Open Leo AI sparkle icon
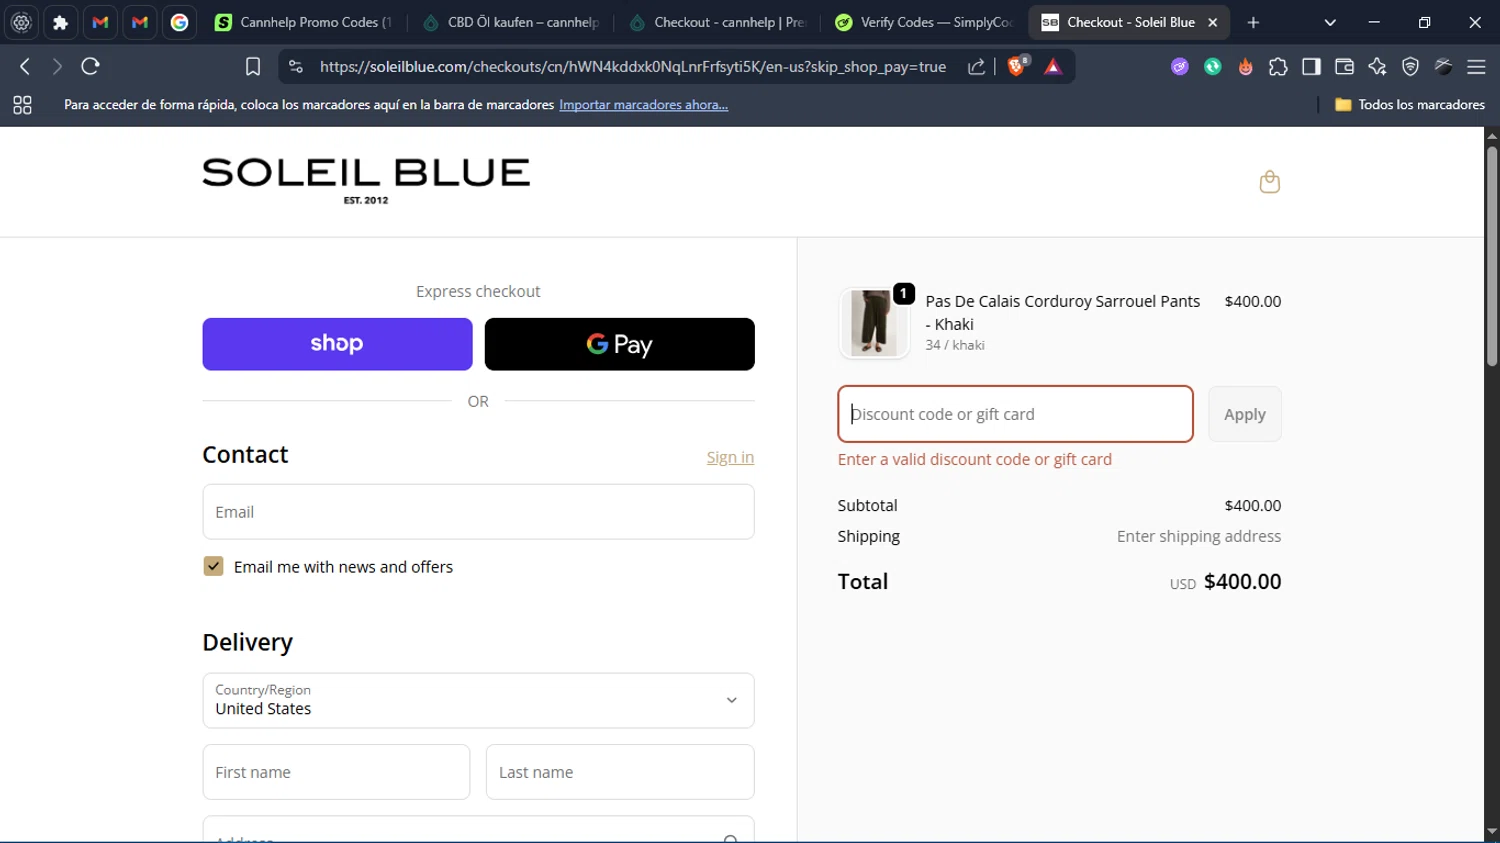This screenshot has width=1500, height=843. [x=1377, y=67]
